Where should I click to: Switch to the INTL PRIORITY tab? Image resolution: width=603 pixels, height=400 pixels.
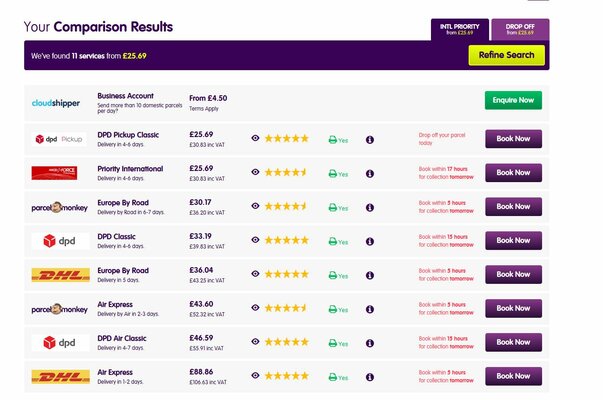click(460, 28)
